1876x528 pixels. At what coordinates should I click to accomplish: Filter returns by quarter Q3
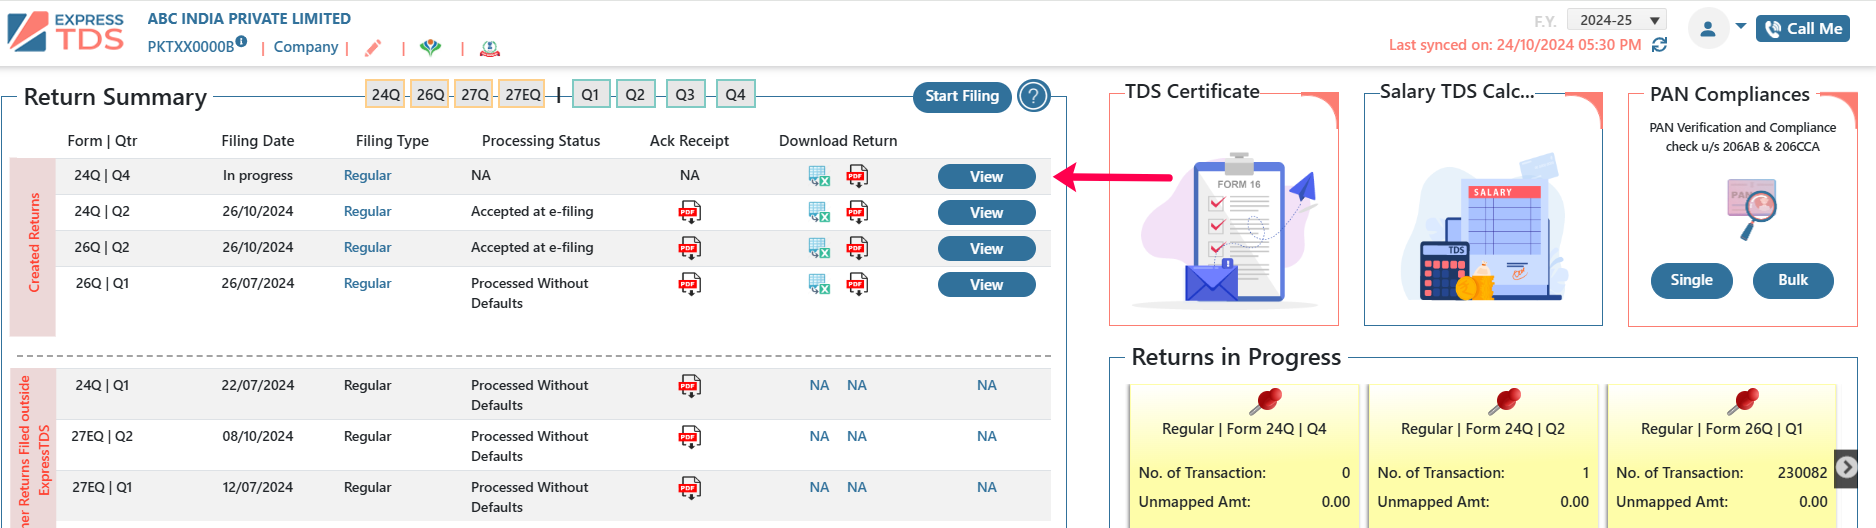pyautogui.click(x=685, y=94)
